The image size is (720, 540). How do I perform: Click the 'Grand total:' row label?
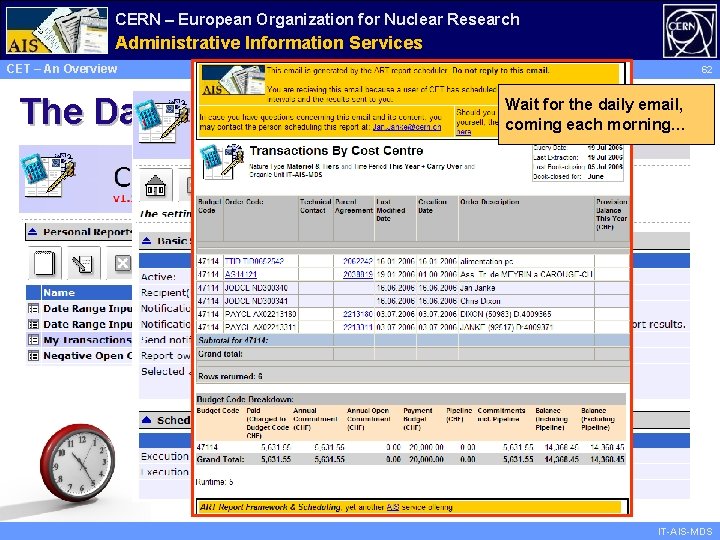click(x=220, y=354)
